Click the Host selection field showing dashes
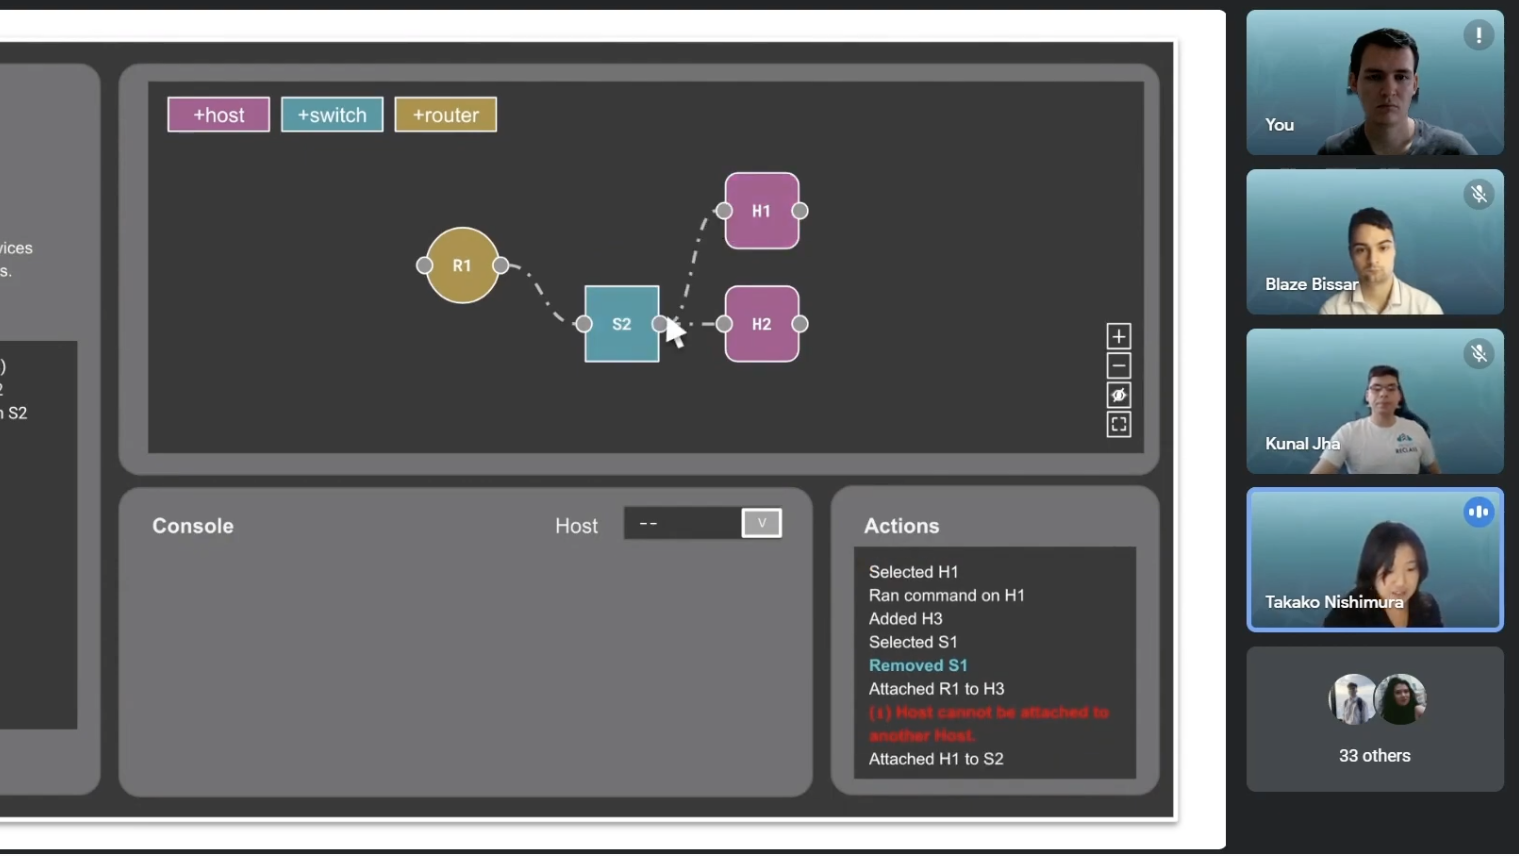The width and height of the screenshot is (1519, 856). coord(682,523)
